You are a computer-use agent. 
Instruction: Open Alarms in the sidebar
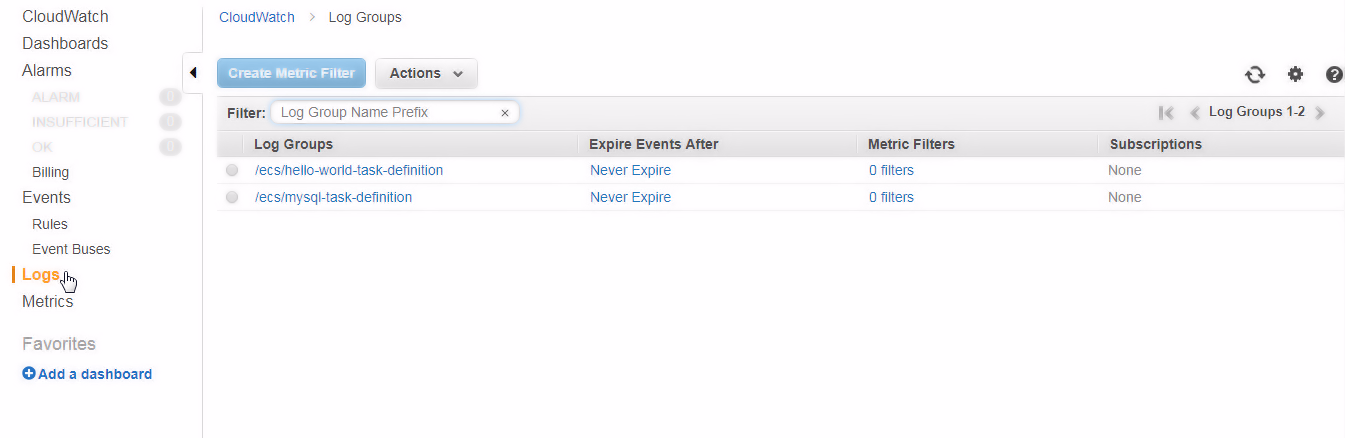(47, 70)
